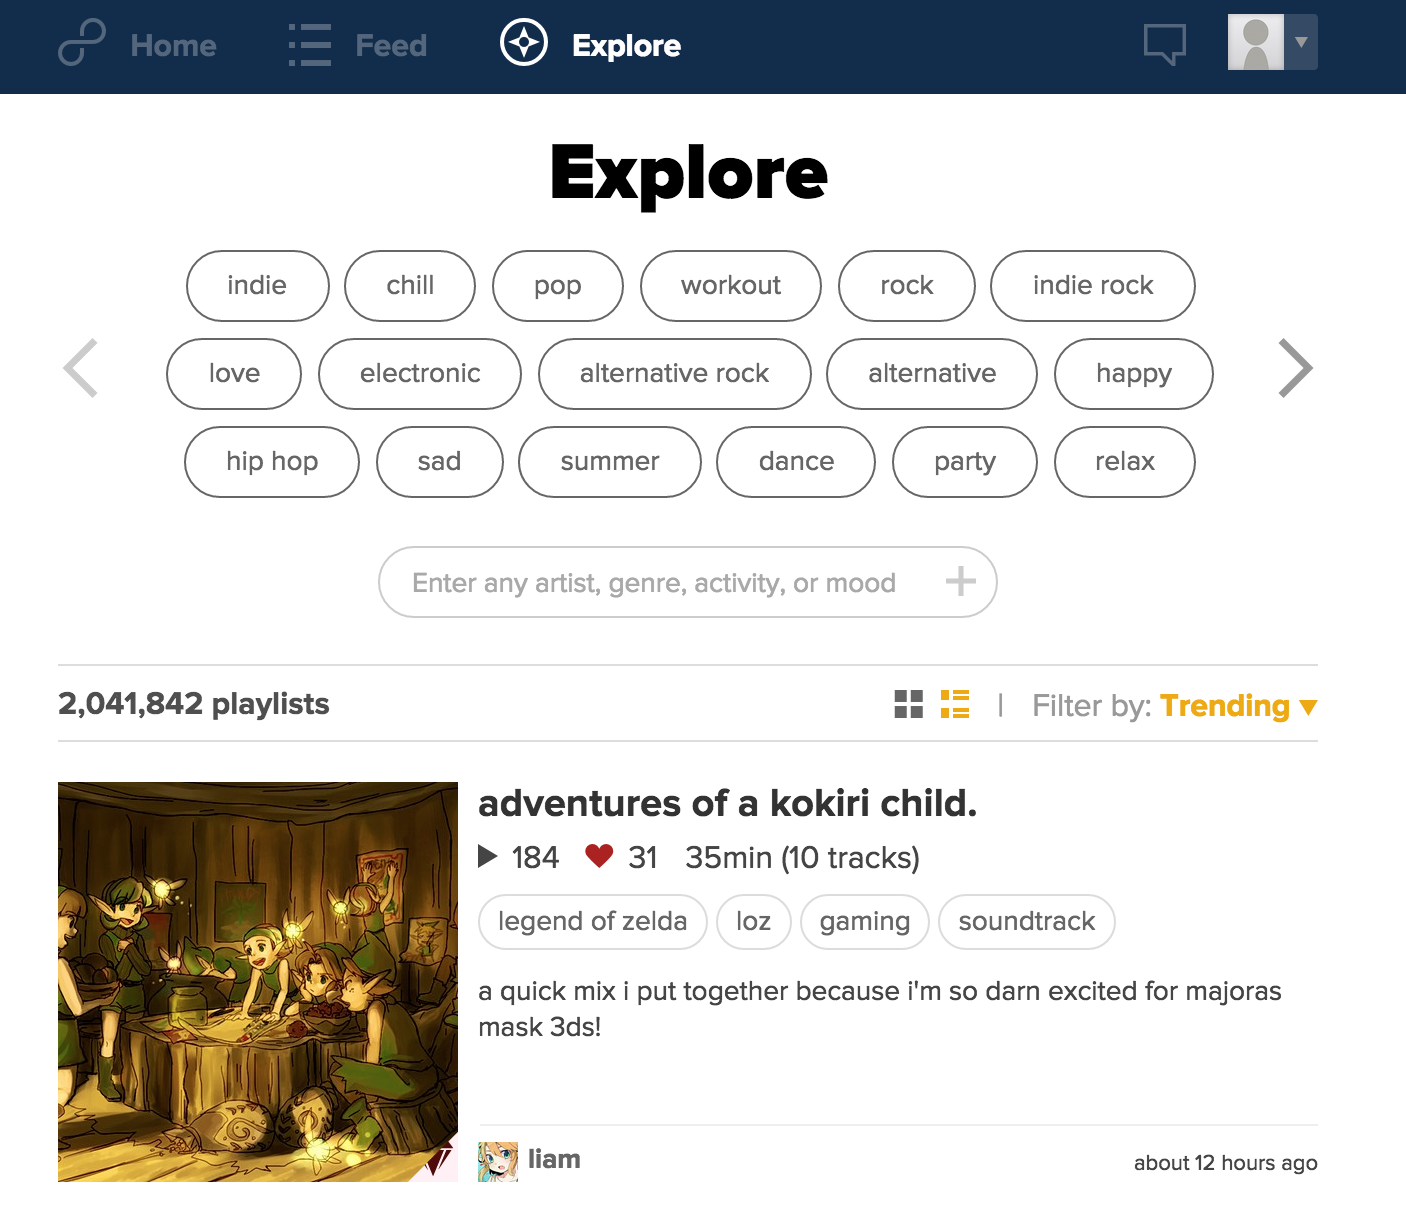Pick the dance tag
1406x1218 pixels.
[796, 462]
